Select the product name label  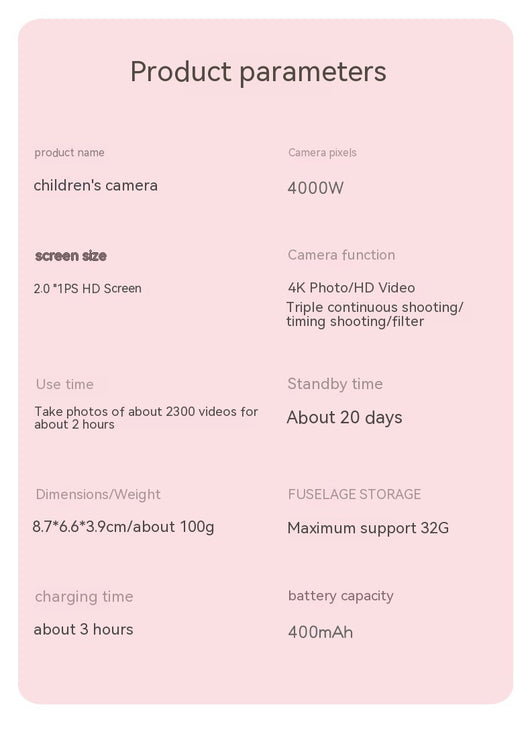[69, 153]
